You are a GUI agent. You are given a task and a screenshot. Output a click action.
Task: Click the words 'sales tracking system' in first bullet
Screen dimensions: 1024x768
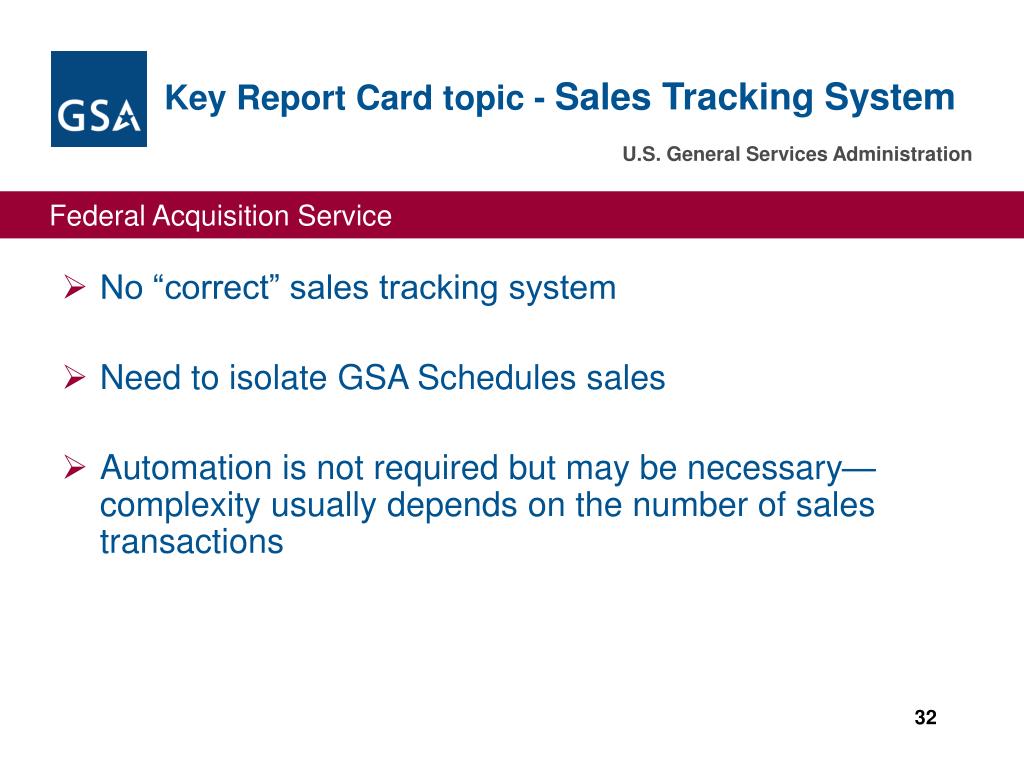click(453, 288)
